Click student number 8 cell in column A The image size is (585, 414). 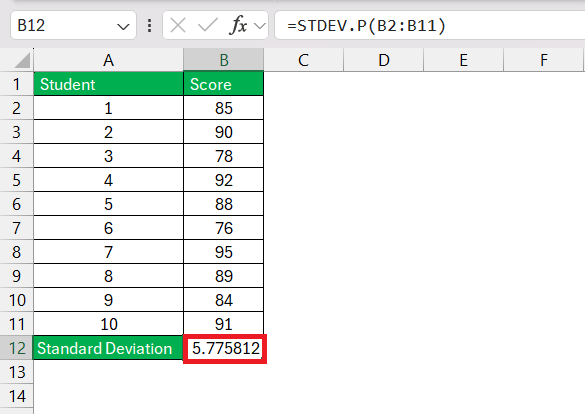(x=109, y=276)
